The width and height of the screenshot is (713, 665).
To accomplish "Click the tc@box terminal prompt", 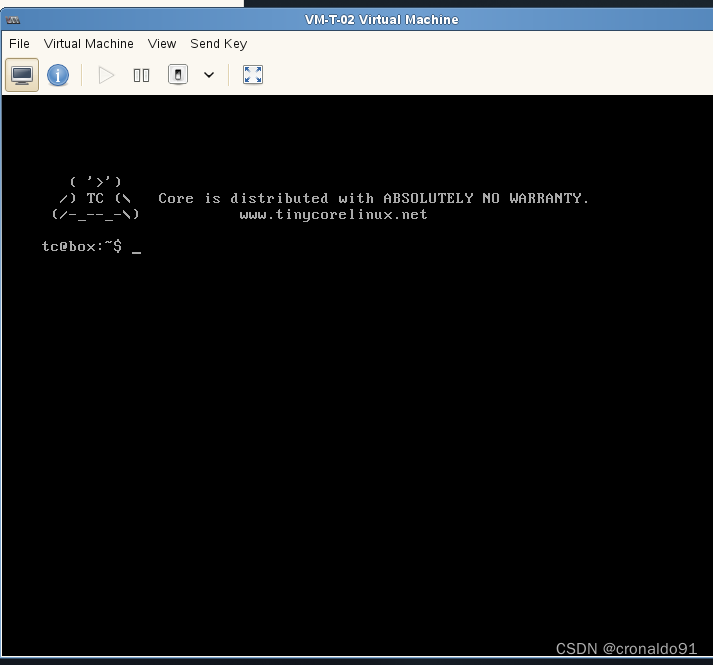I will [82, 246].
